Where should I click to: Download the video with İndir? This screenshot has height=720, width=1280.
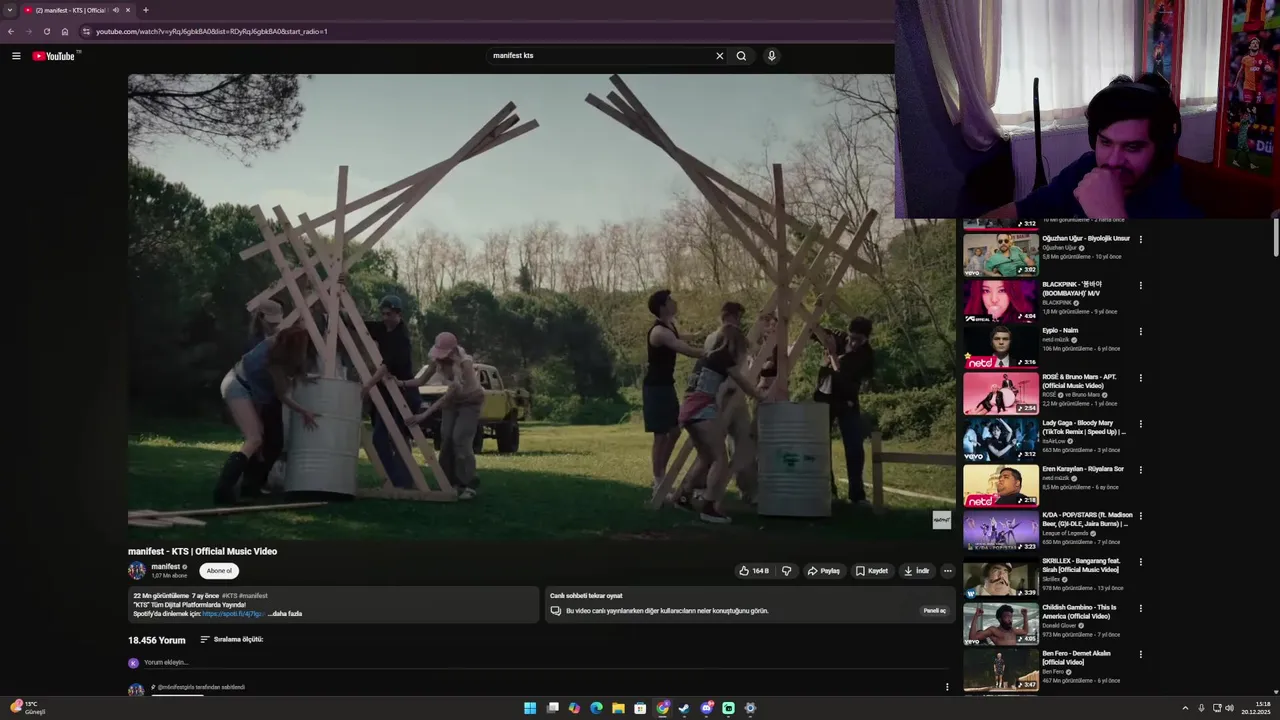pyautogui.click(x=916, y=571)
